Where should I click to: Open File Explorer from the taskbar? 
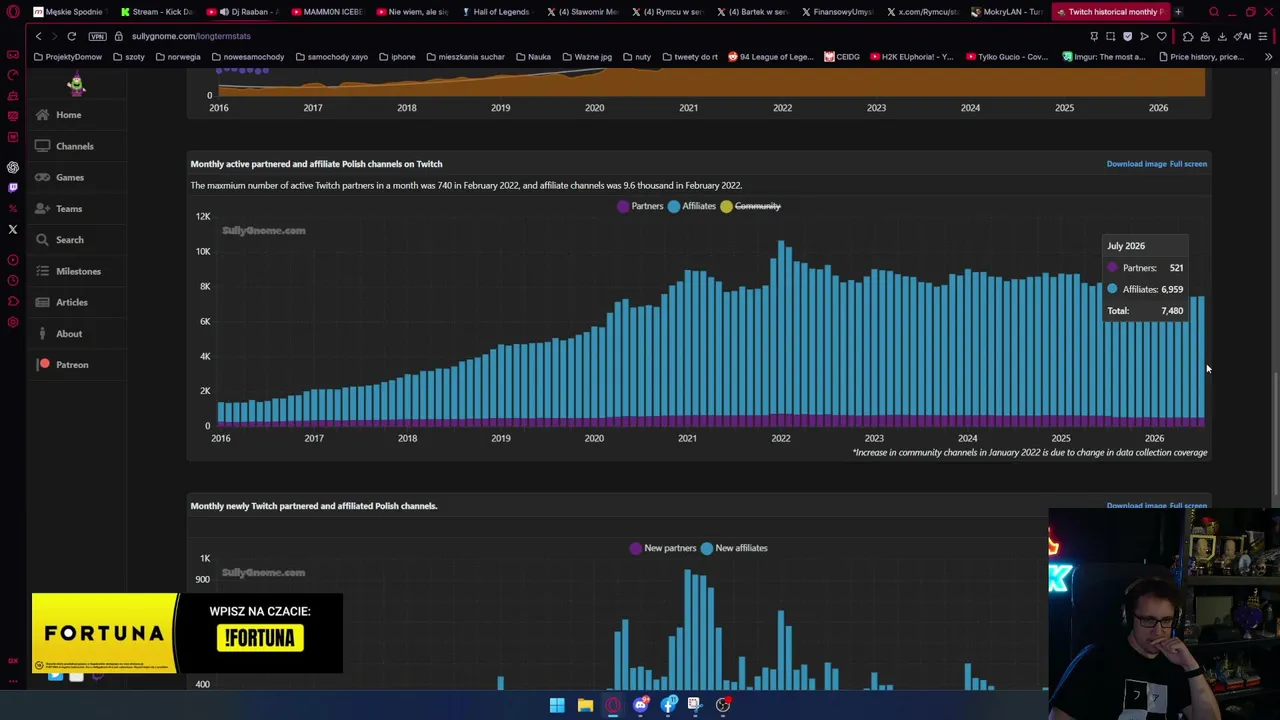coord(585,705)
